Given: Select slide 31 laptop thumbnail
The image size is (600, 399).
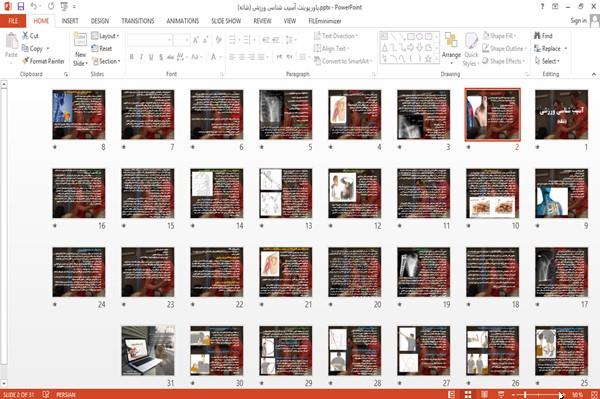Looking at the screenshot, I should pyautogui.click(x=148, y=350).
